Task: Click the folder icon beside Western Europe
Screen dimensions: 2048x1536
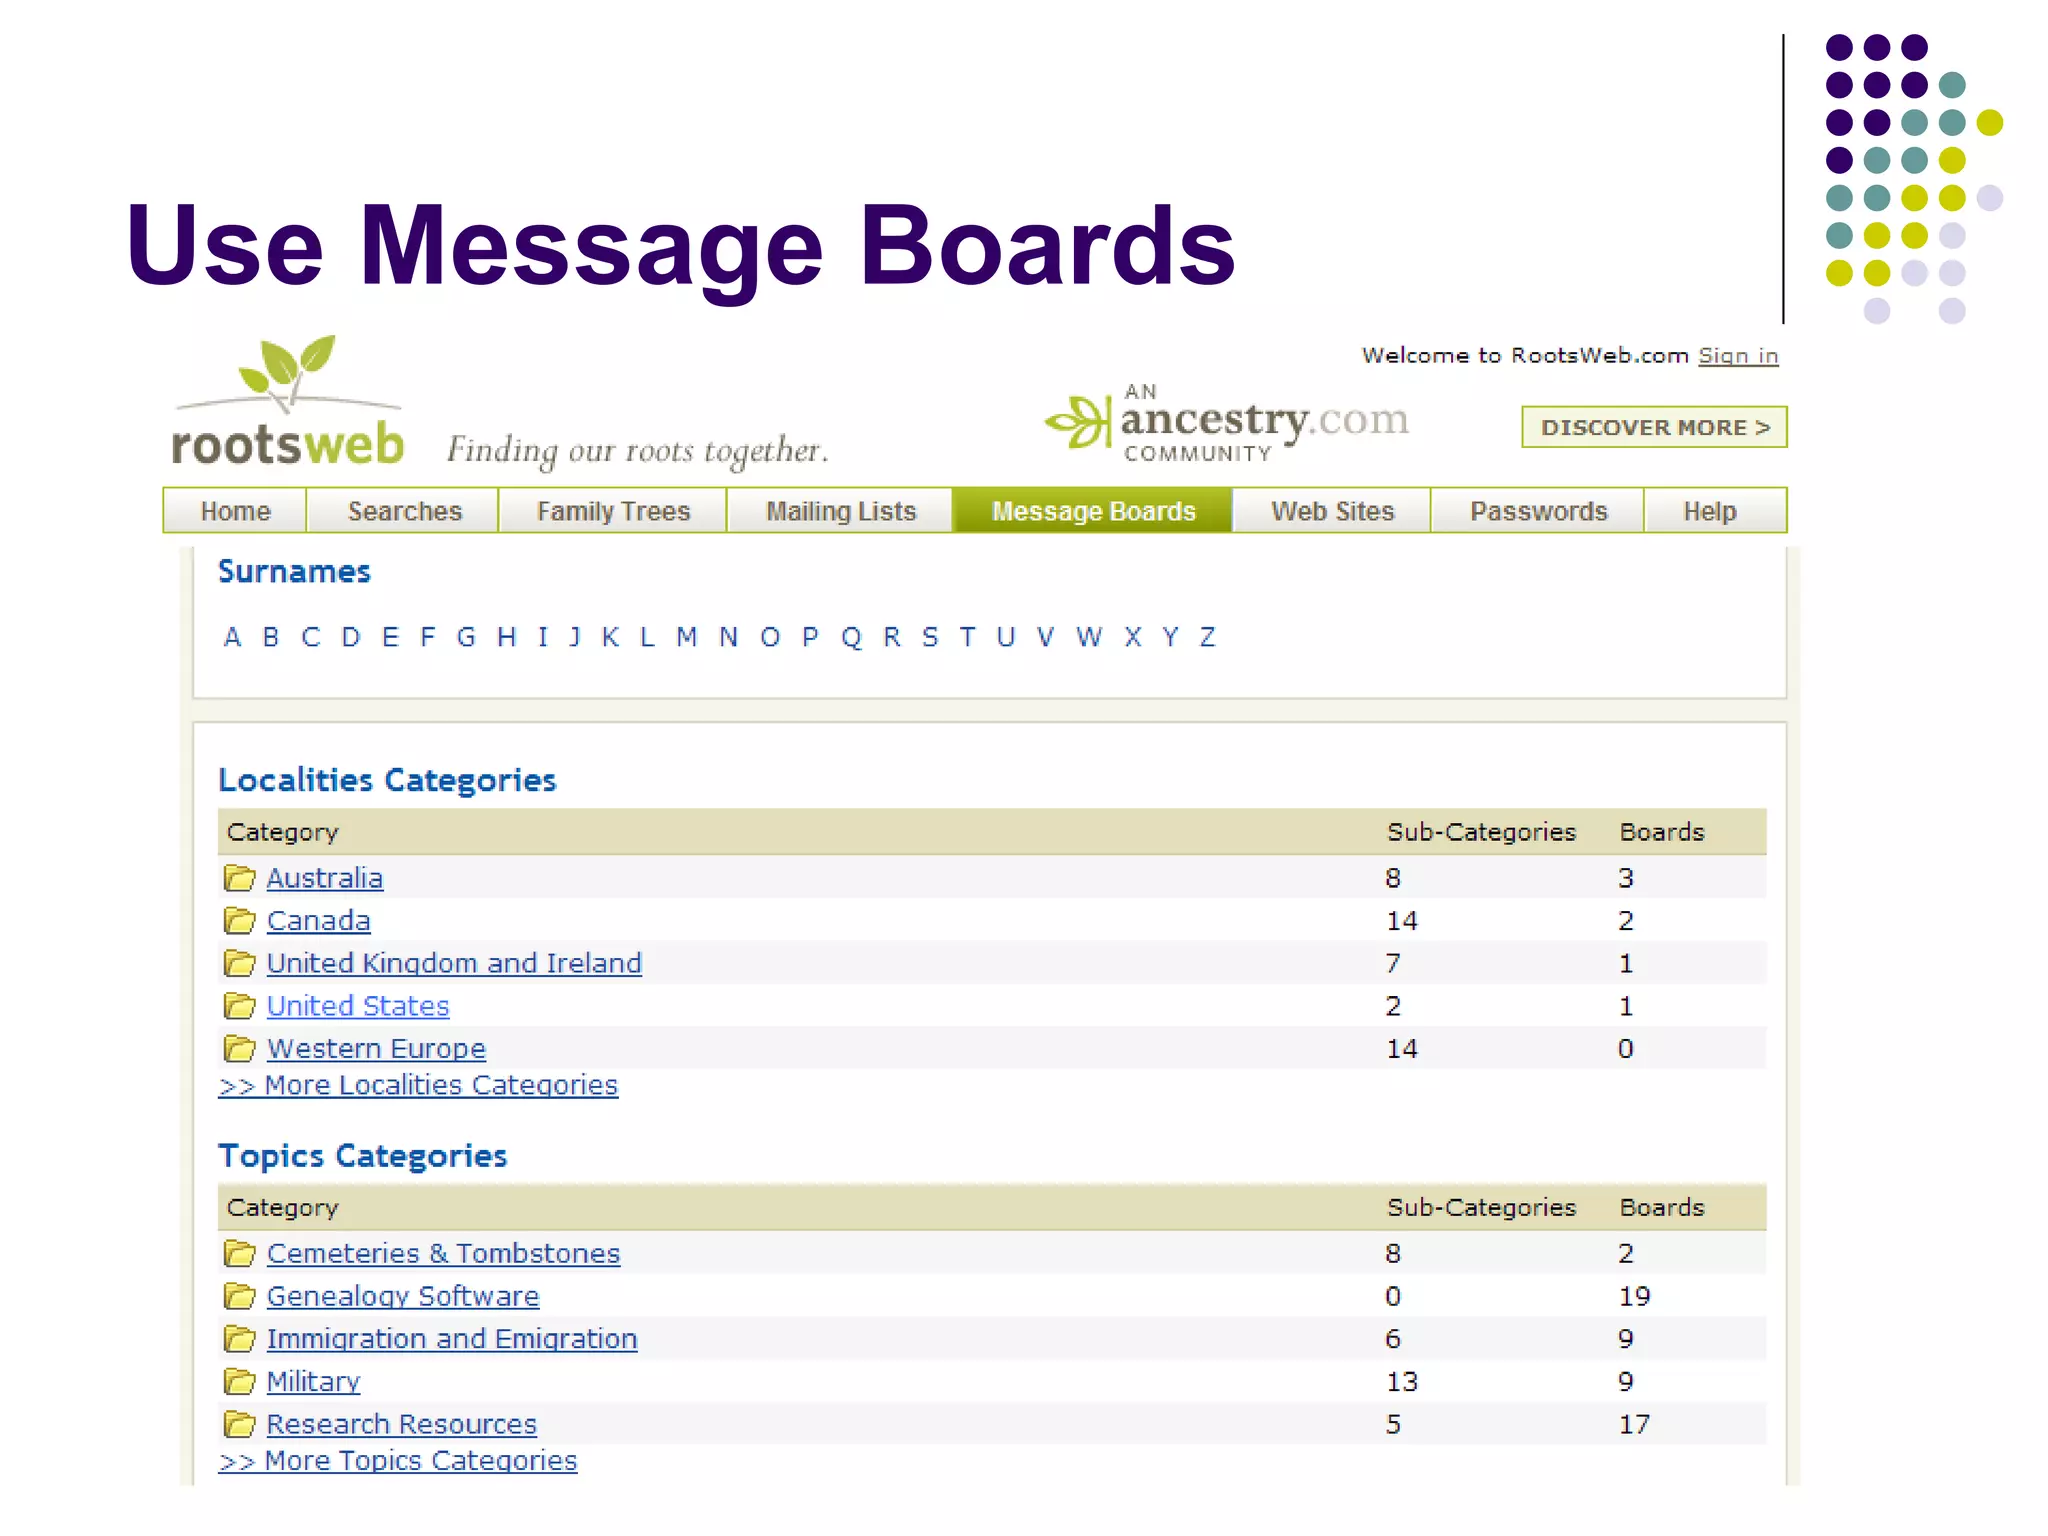Action: [239, 1048]
